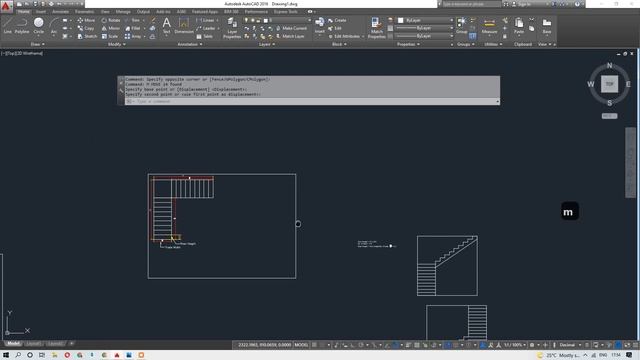The image size is (640, 360).
Task: Select the Arc tool
Action: click(x=53, y=26)
